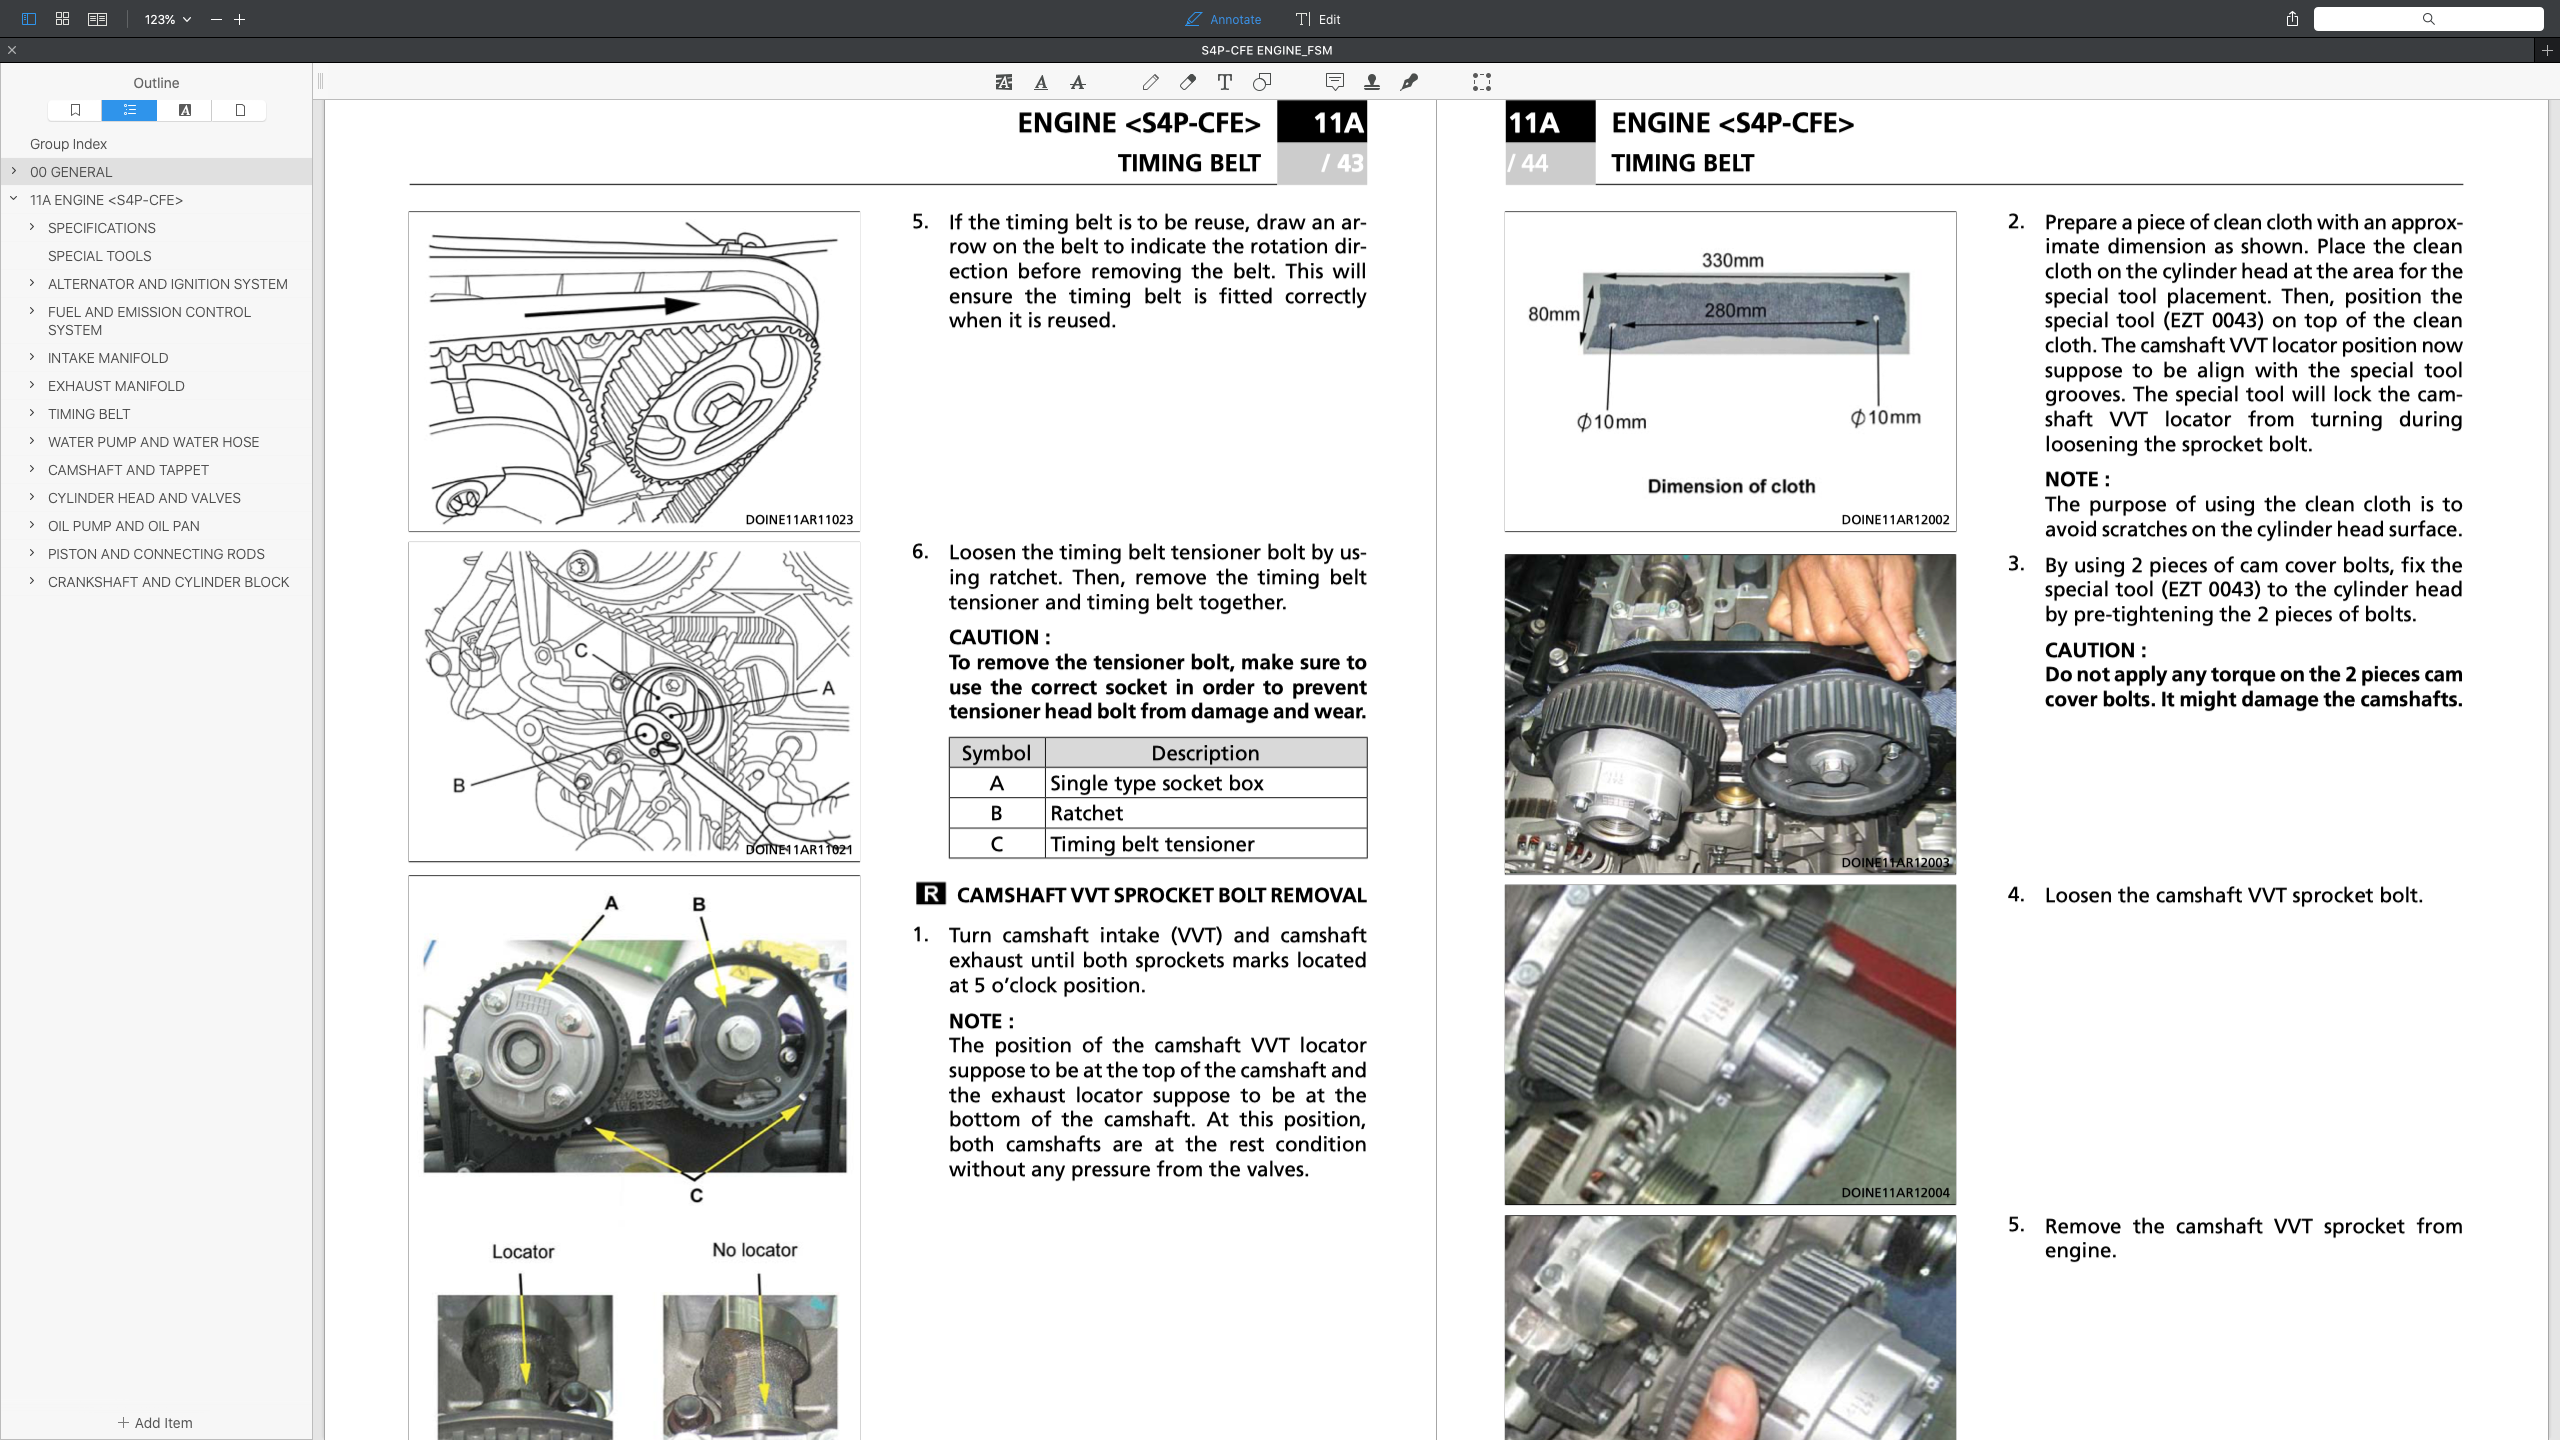Switch sidebar to Bookmarks view

point(75,110)
